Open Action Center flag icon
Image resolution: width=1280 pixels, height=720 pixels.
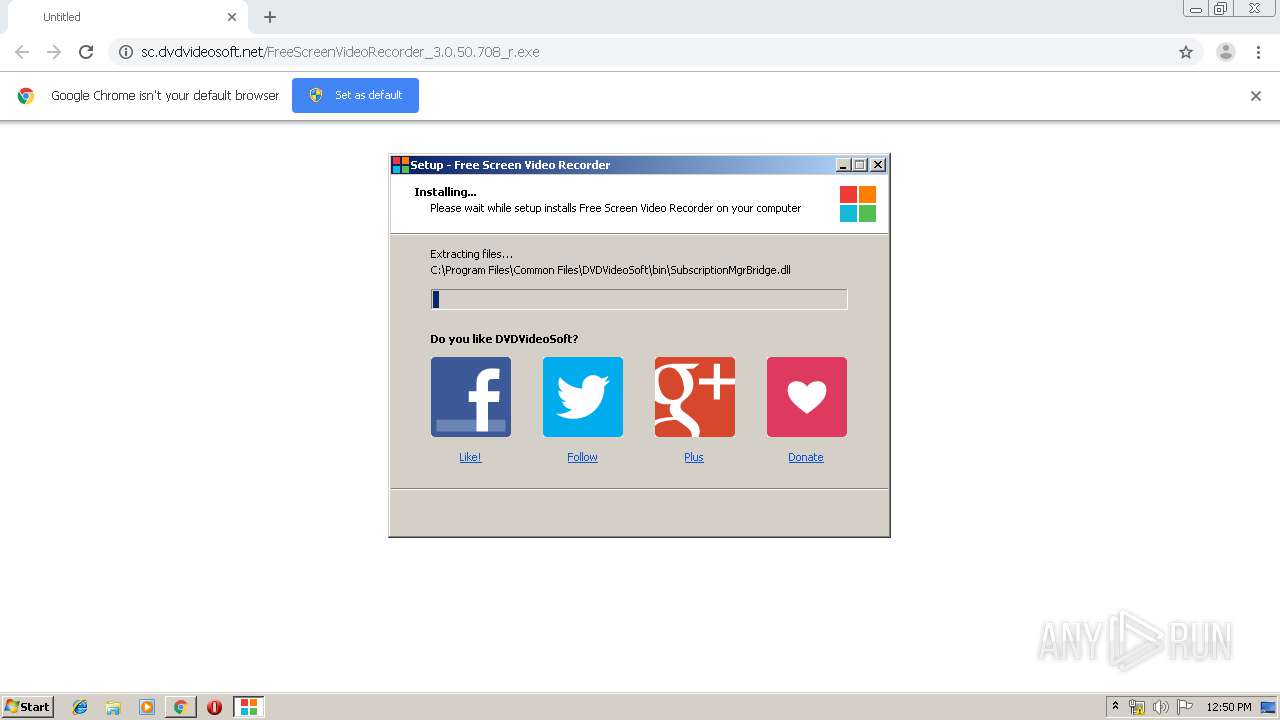click(x=1185, y=707)
